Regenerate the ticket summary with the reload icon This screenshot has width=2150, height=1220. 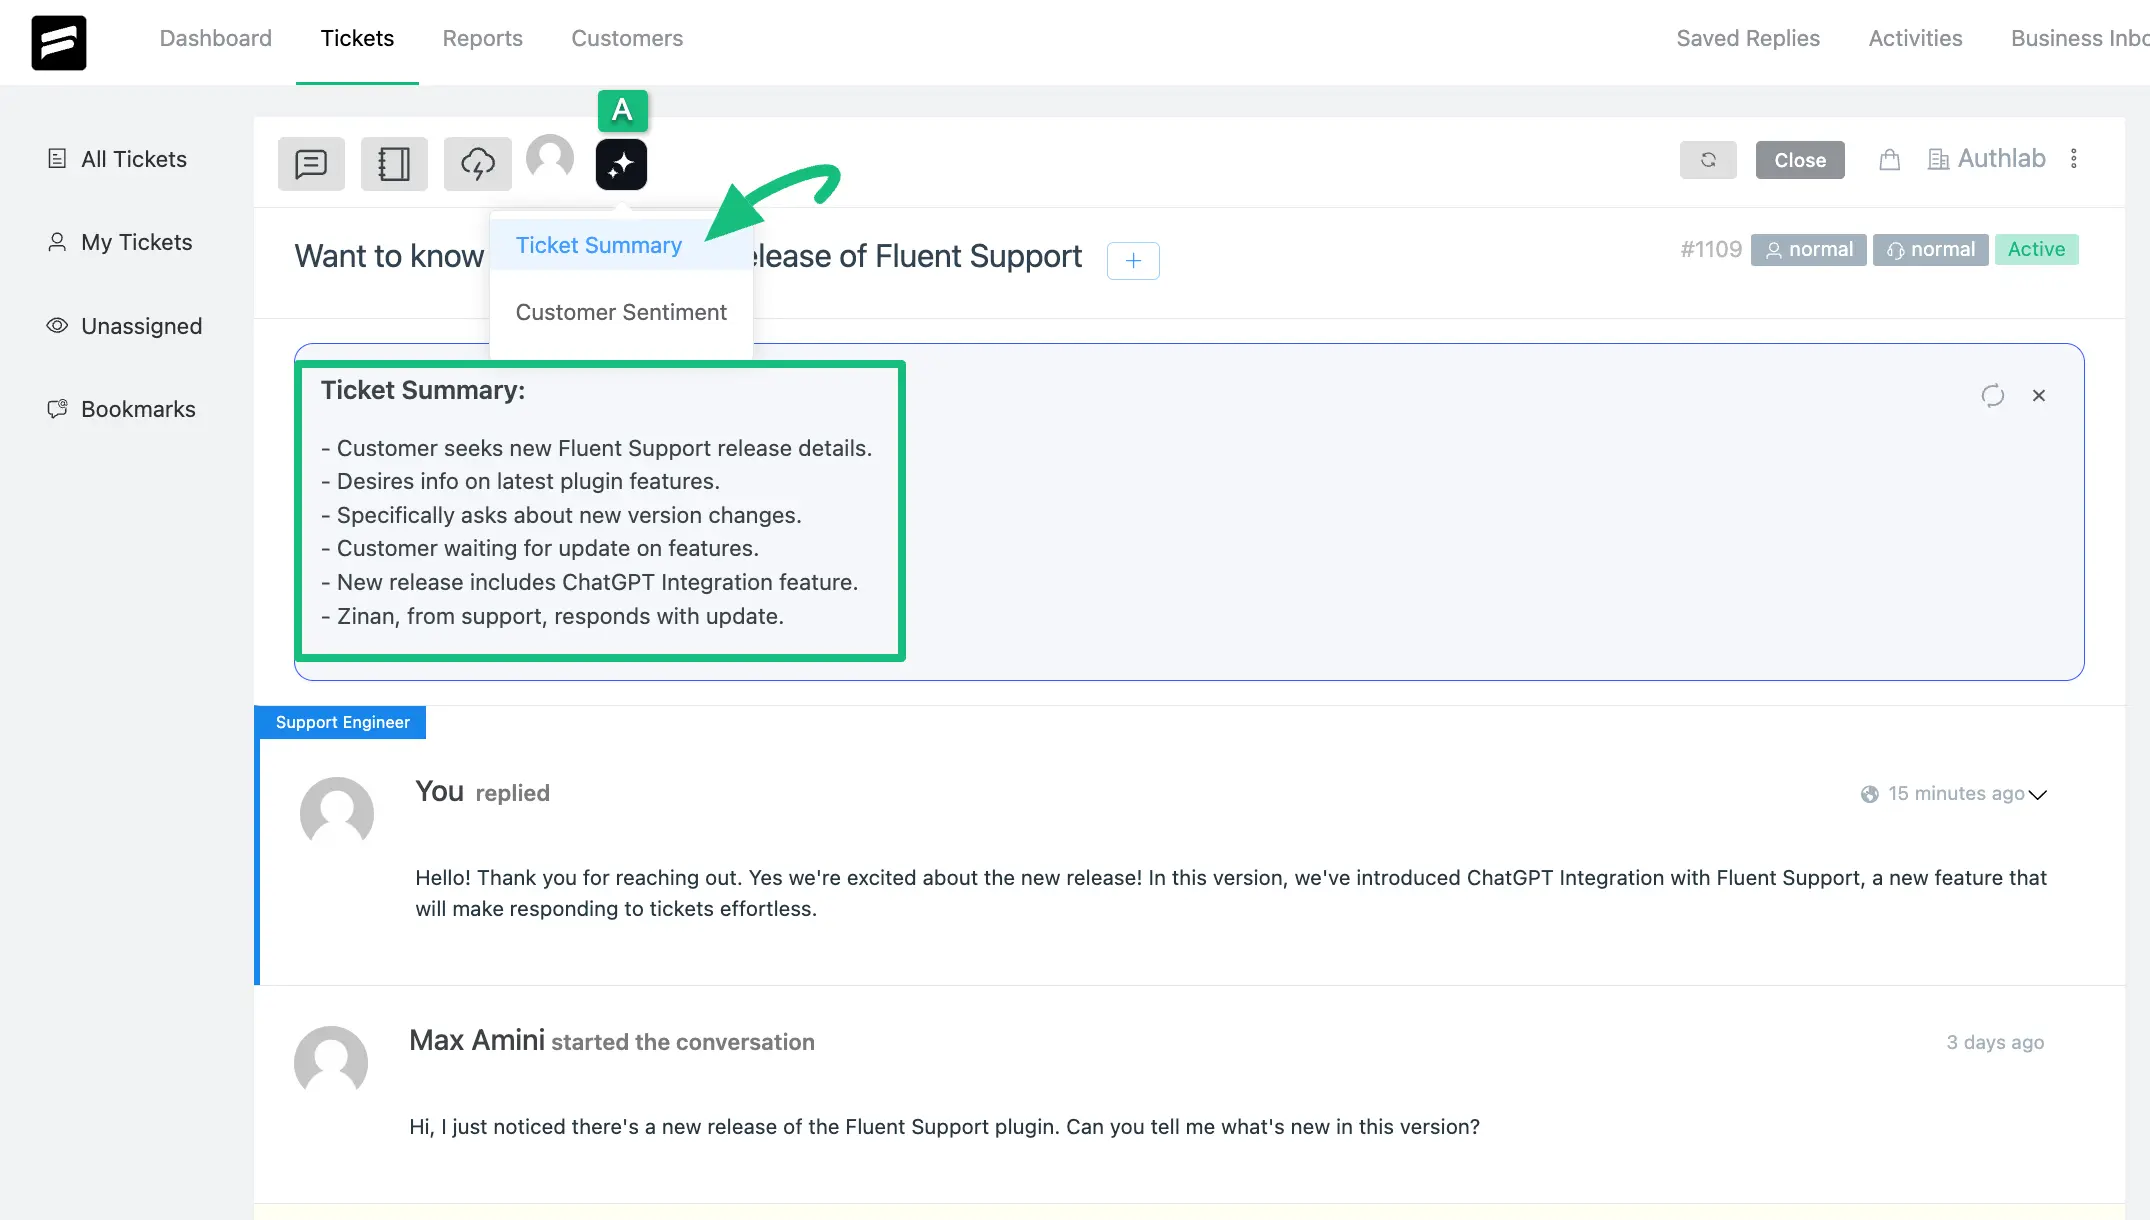click(1993, 396)
